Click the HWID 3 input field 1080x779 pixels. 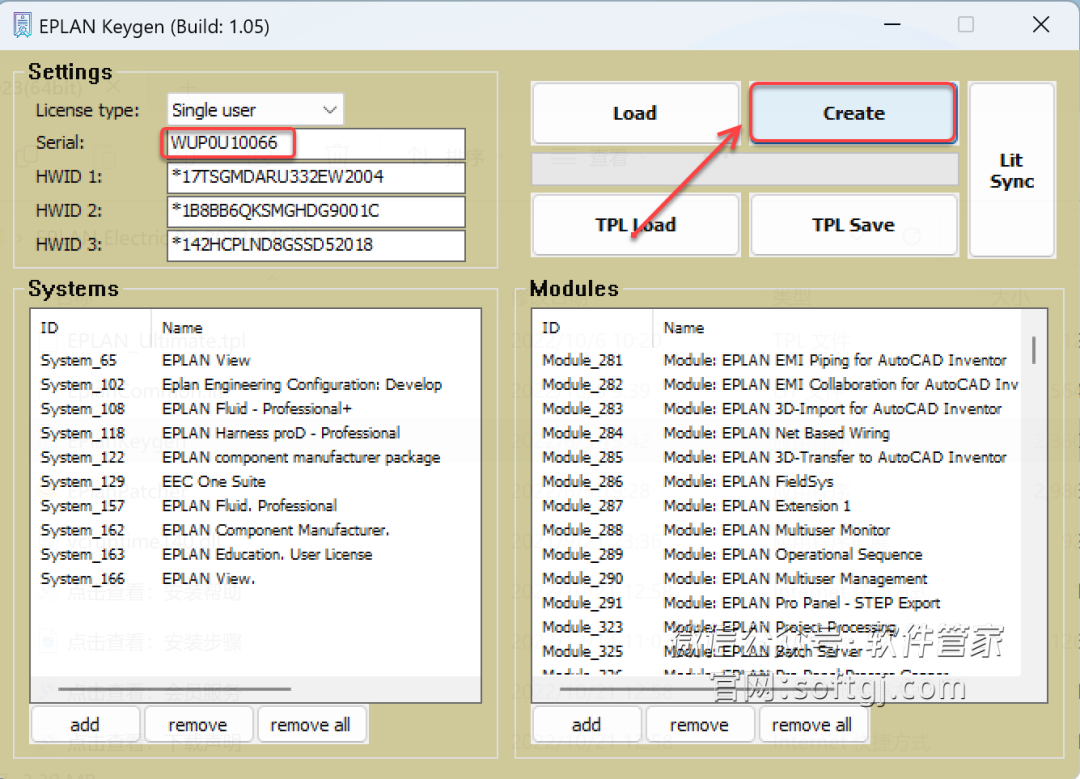pos(315,245)
